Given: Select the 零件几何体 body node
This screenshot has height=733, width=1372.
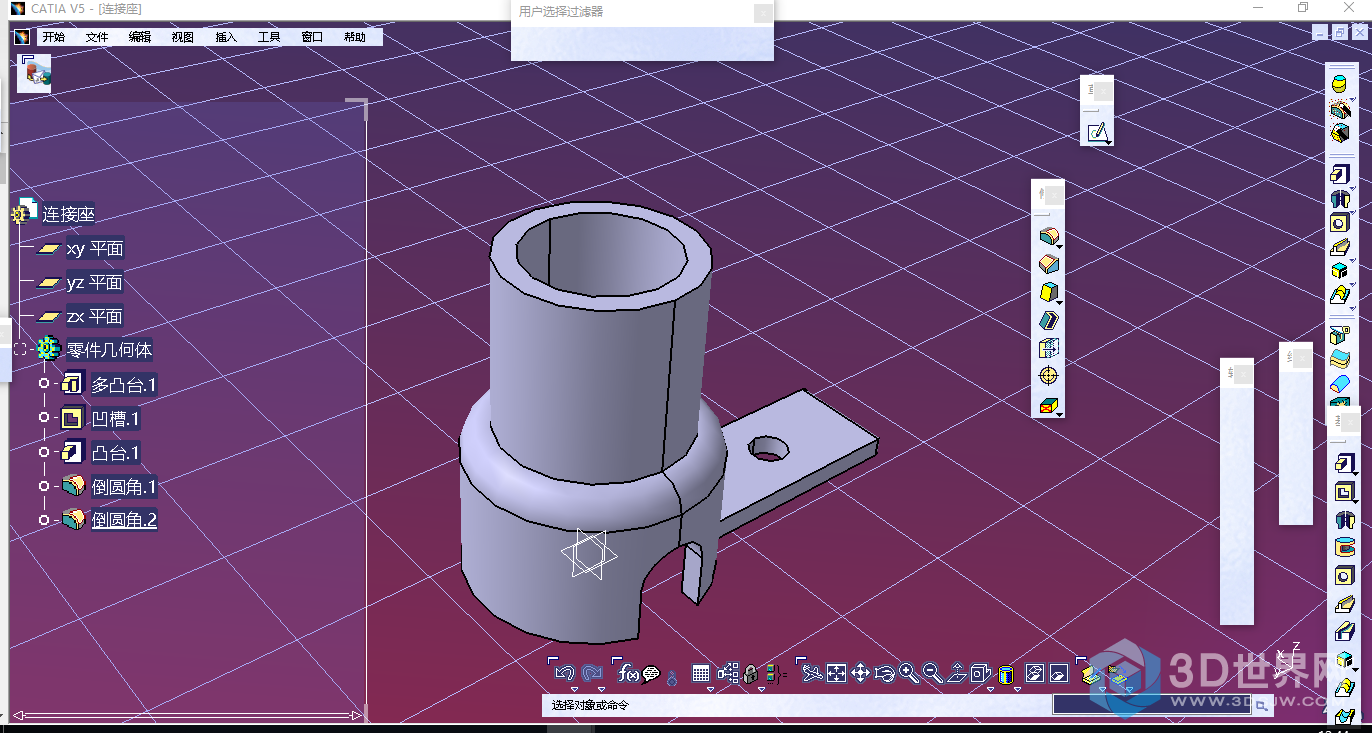Looking at the screenshot, I should (109, 350).
